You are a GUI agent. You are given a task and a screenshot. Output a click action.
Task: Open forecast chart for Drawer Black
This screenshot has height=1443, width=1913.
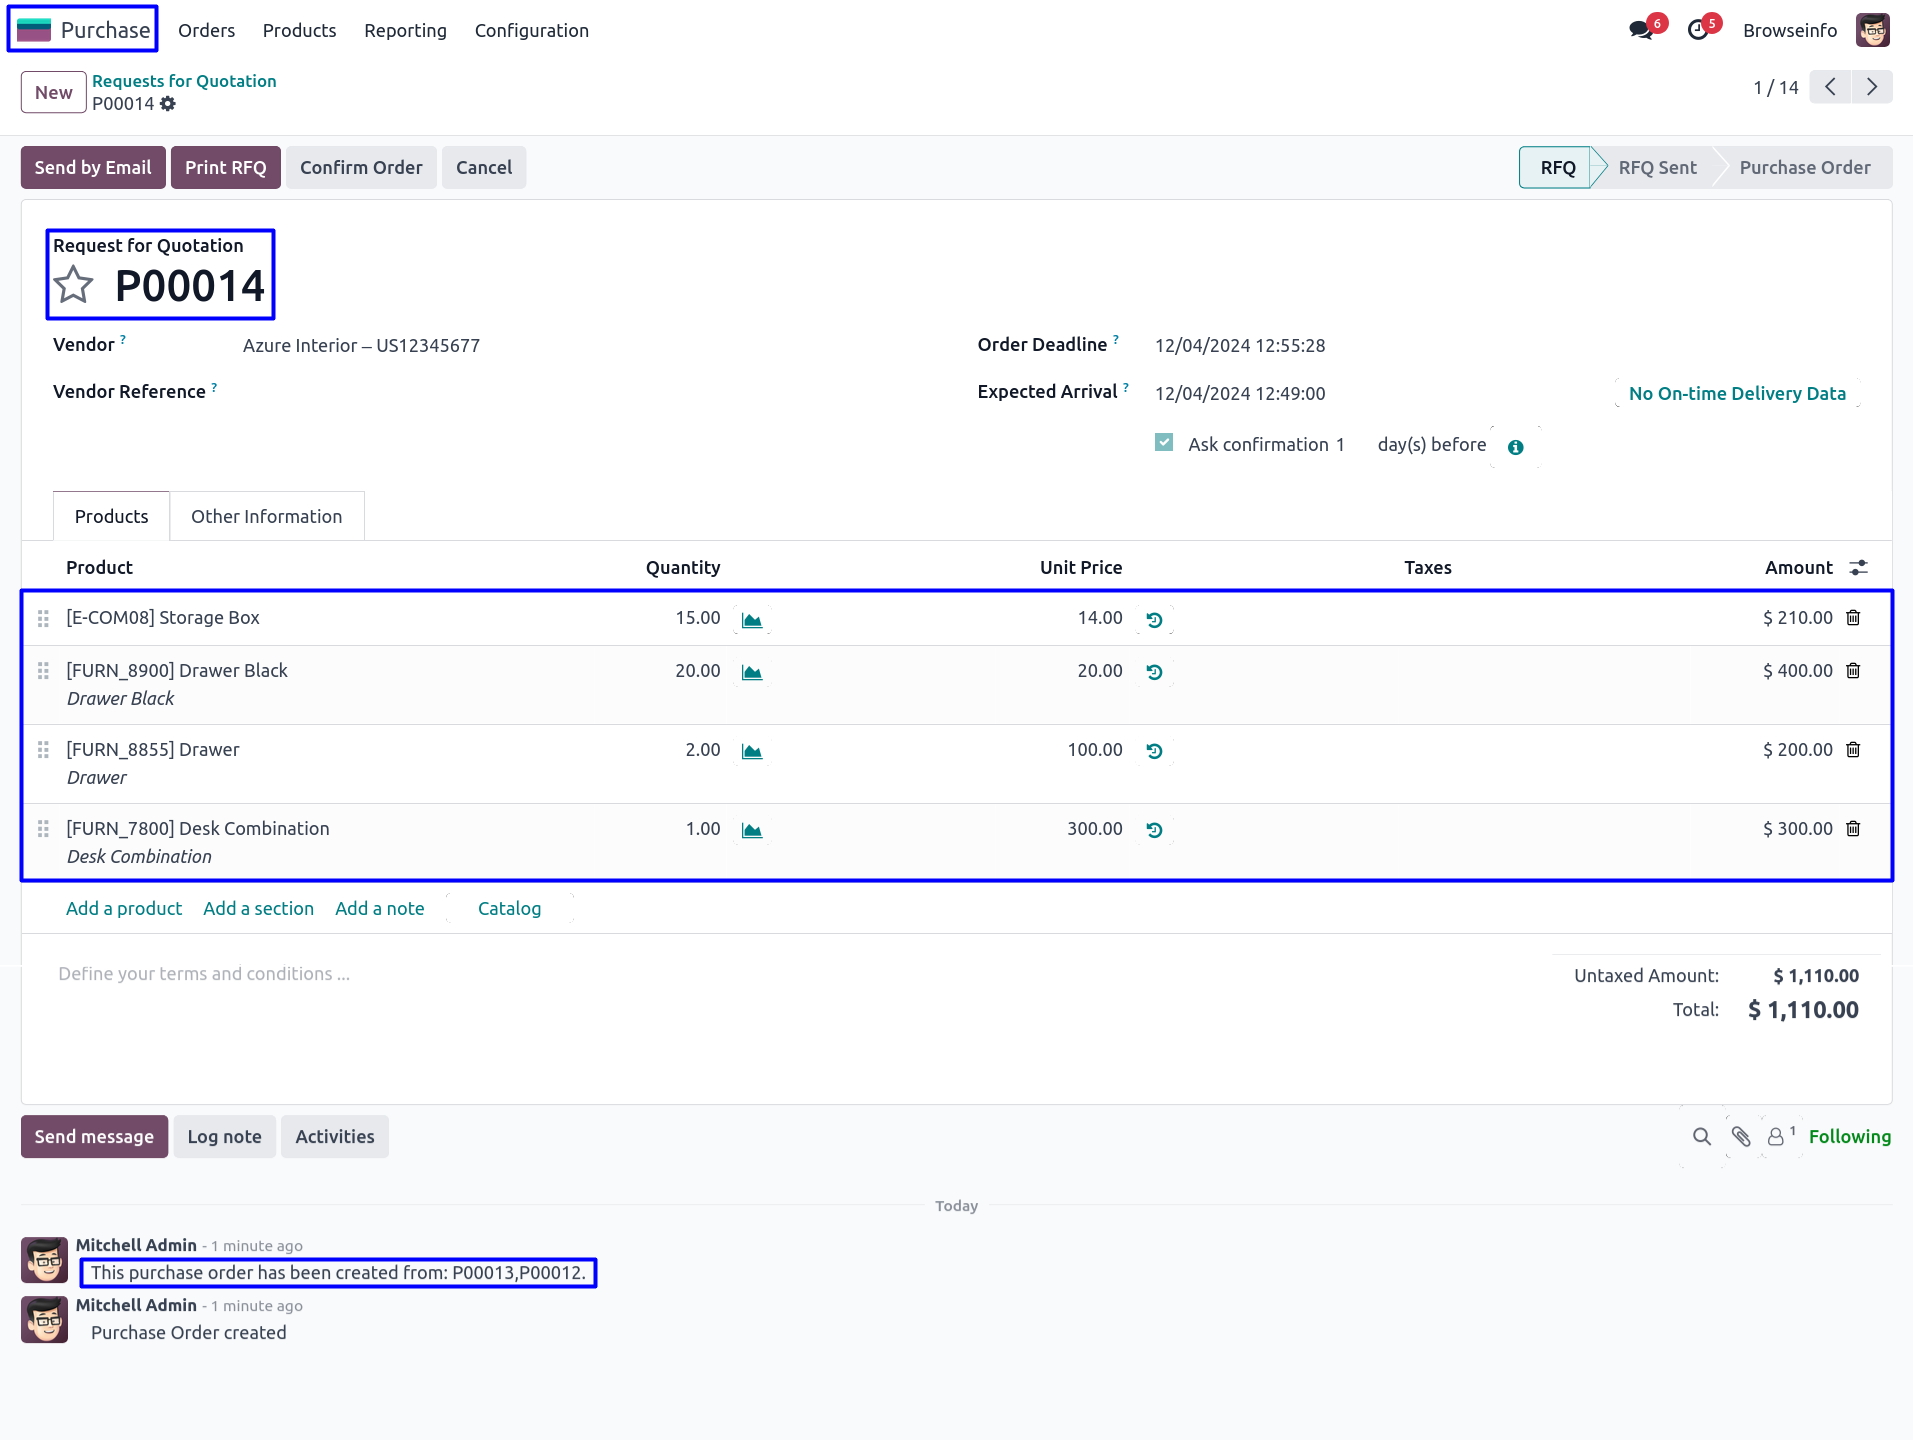point(752,672)
